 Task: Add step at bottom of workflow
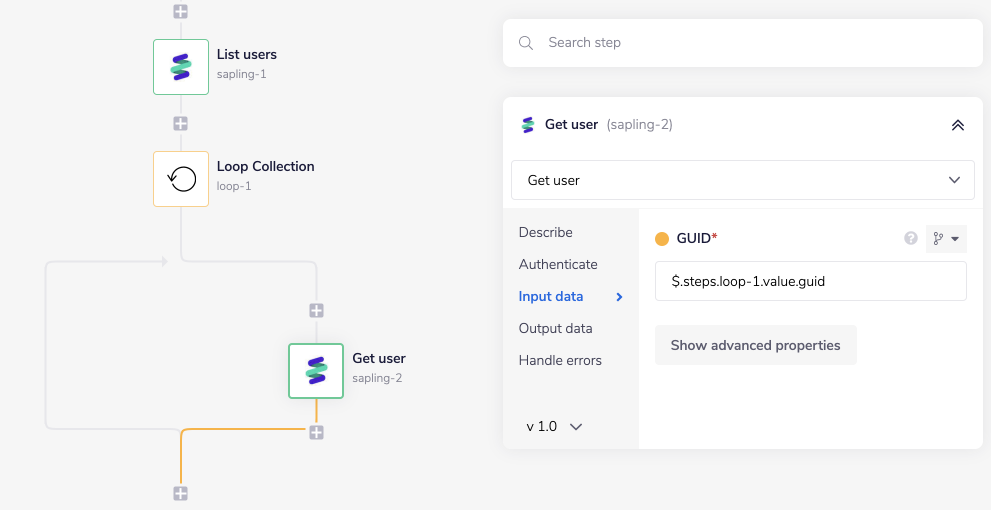tap(180, 493)
